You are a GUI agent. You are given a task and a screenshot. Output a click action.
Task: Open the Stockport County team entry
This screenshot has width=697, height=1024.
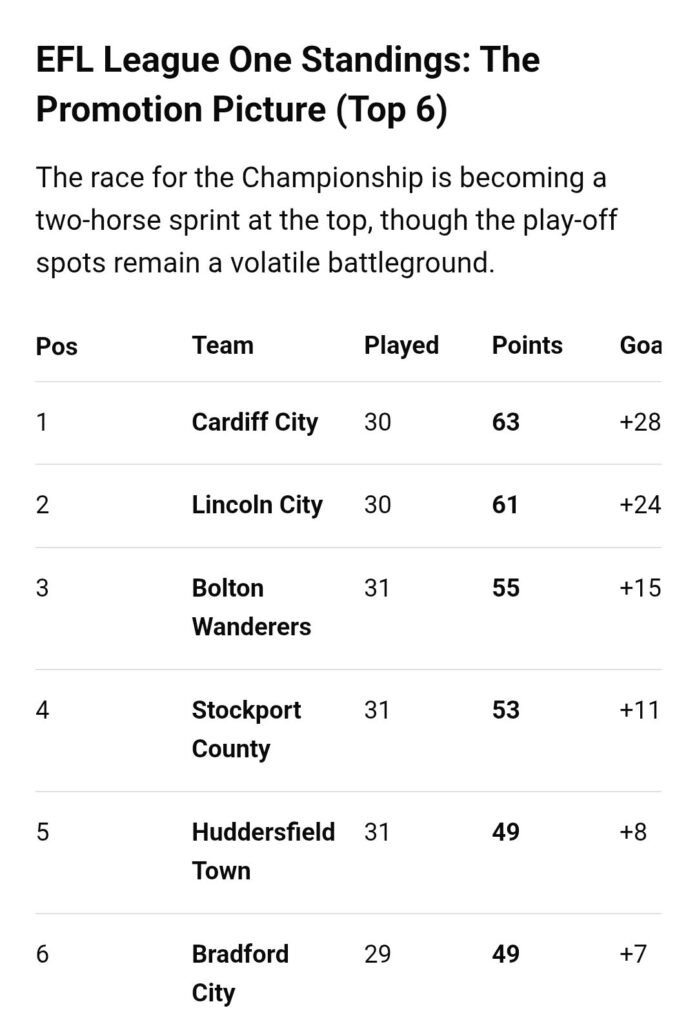[246, 730]
